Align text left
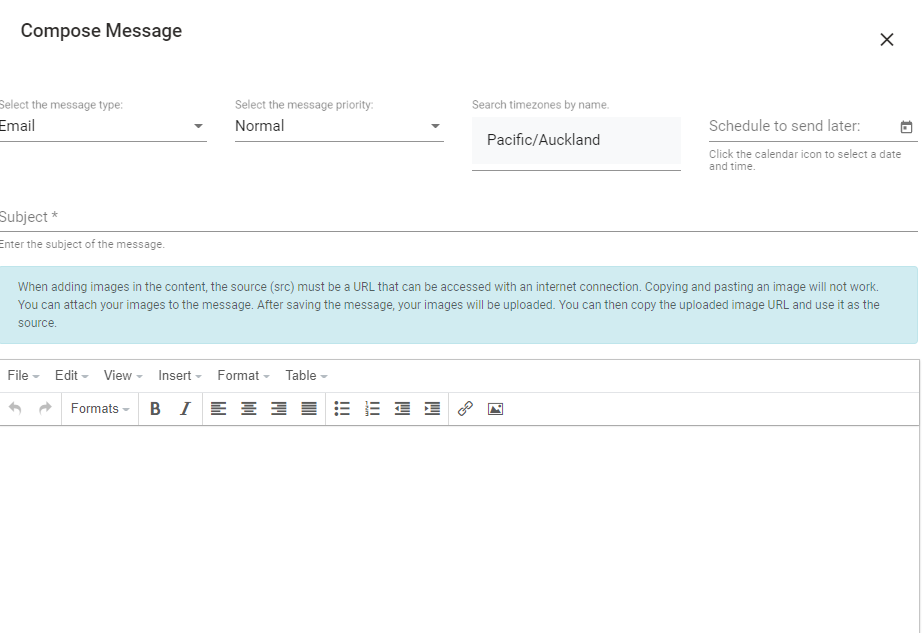 pos(219,408)
